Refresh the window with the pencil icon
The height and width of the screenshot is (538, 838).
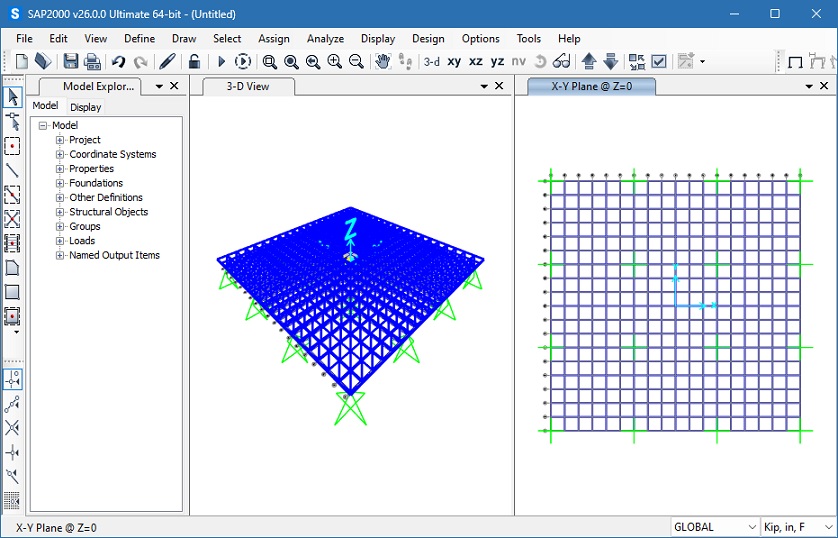[x=167, y=61]
